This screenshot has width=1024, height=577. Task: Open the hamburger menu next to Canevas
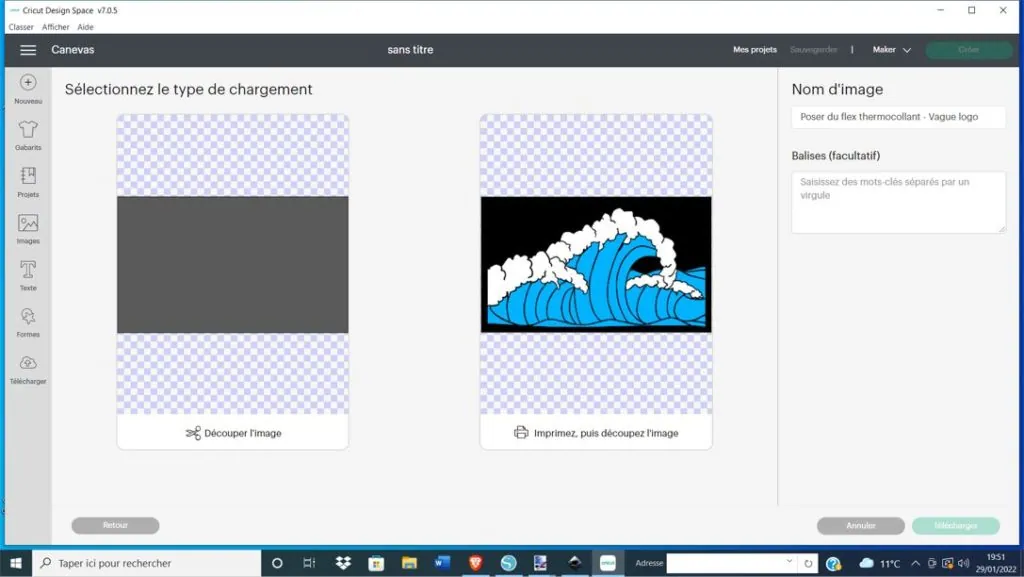(x=28, y=50)
